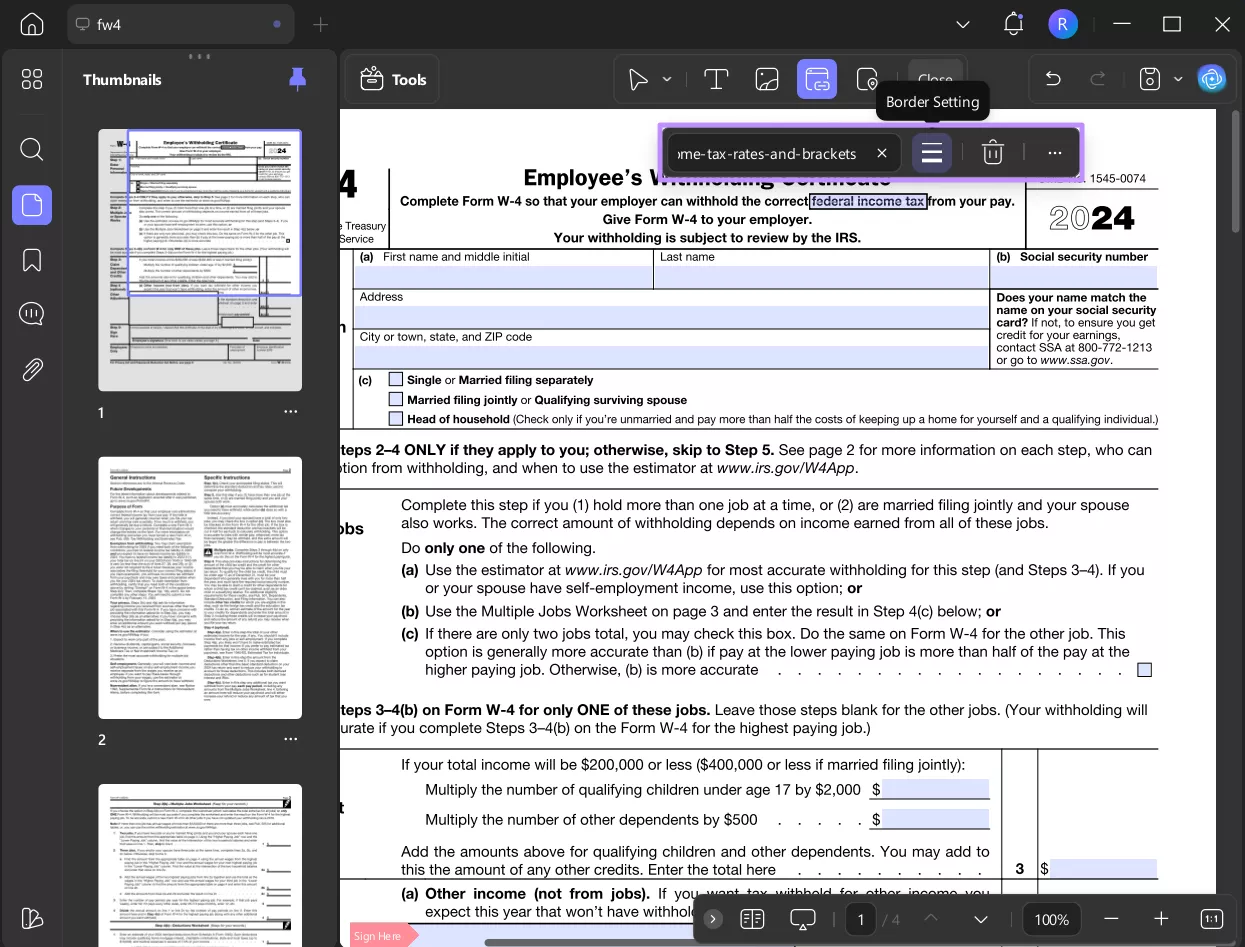1245x947 pixels.
Task: Open the search panel in left sidebar
Action: [32, 150]
